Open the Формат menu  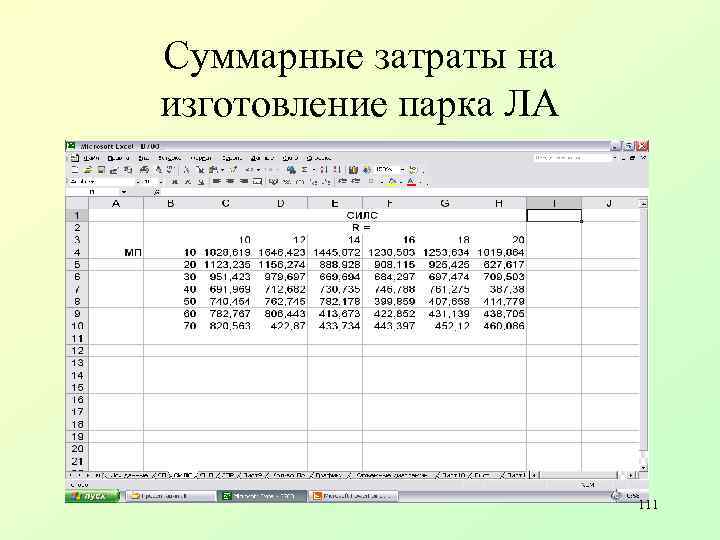pos(201,158)
